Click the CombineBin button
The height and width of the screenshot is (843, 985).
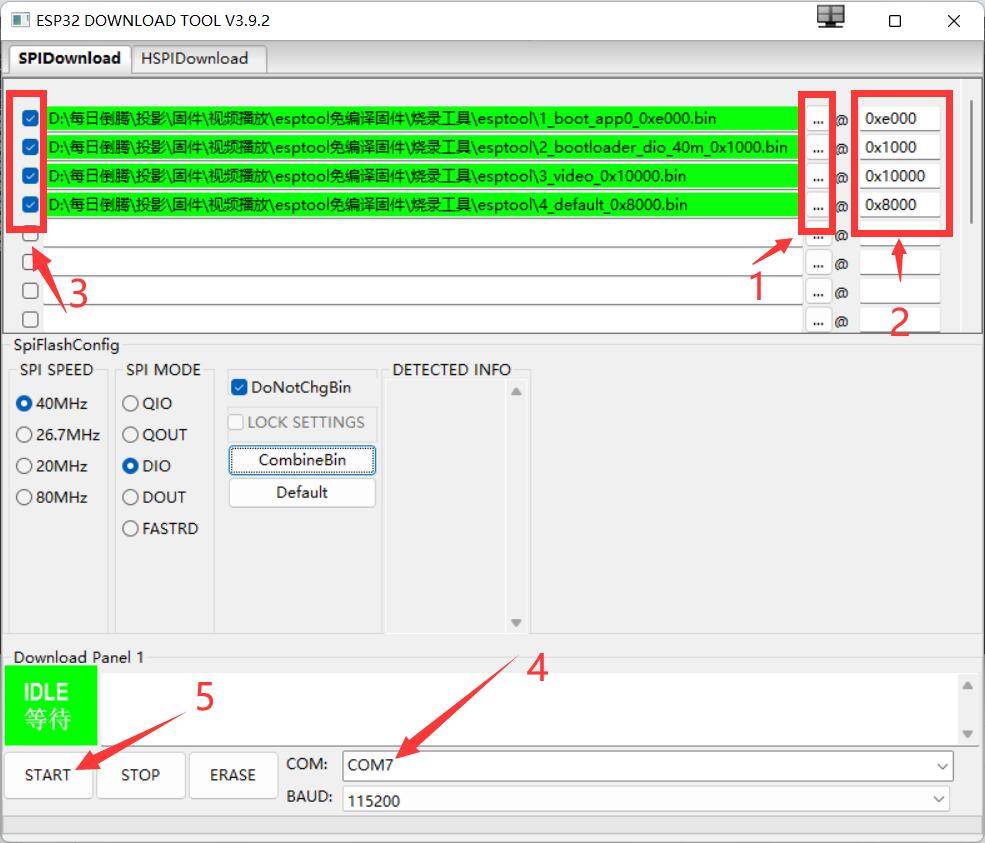click(302, 460)
